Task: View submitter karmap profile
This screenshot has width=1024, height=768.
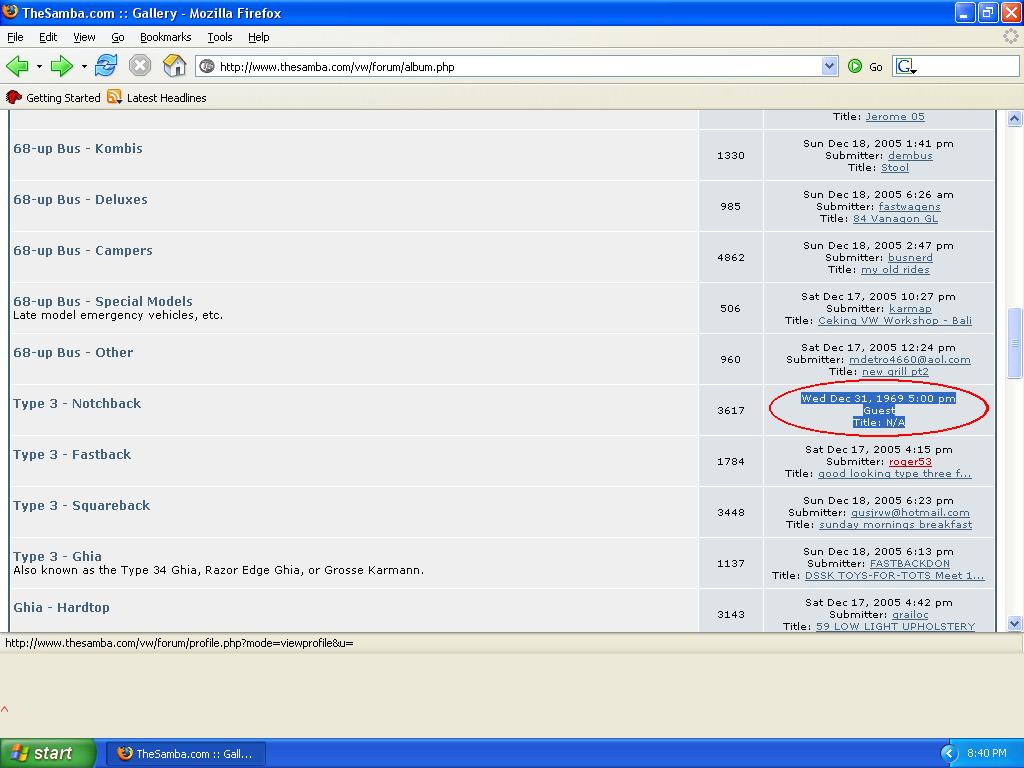Action: click(x=910, y=308)
